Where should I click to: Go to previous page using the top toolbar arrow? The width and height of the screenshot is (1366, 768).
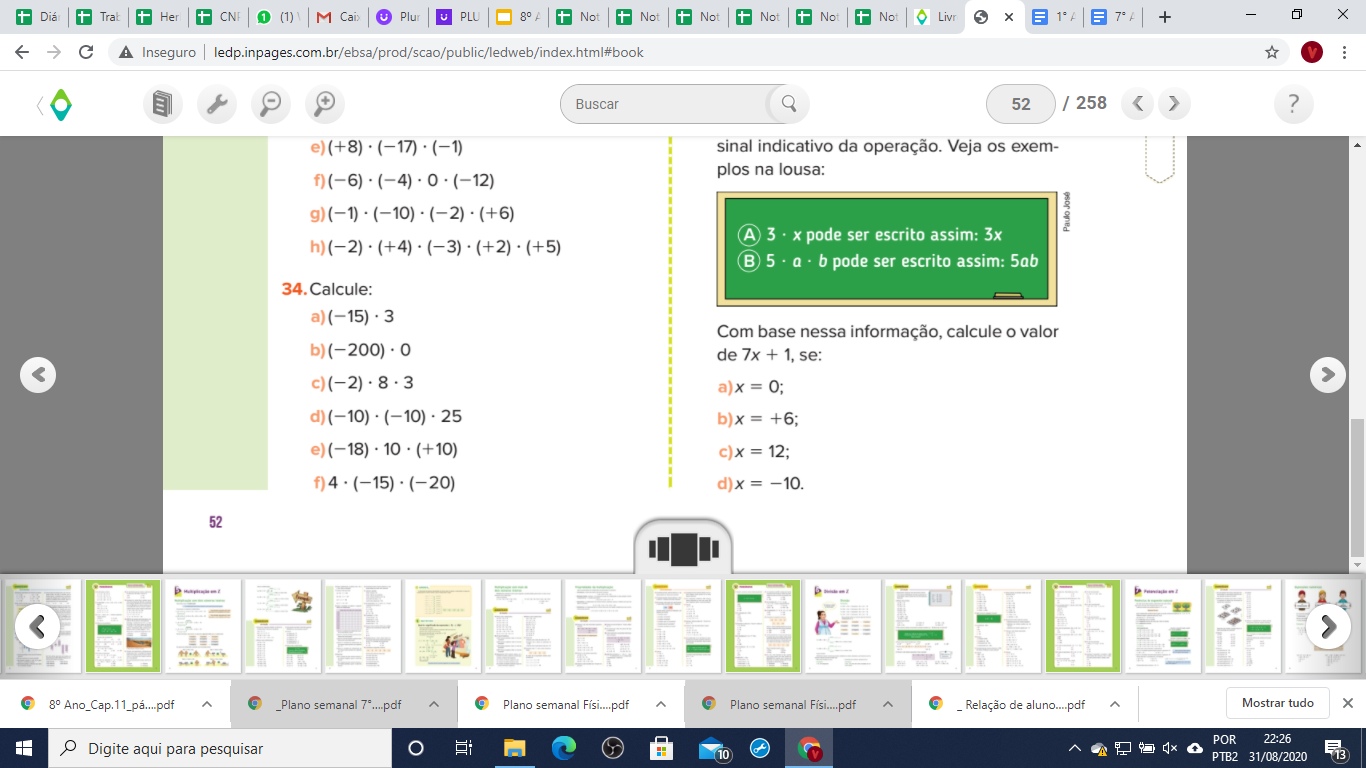[x=1138, y=103]
